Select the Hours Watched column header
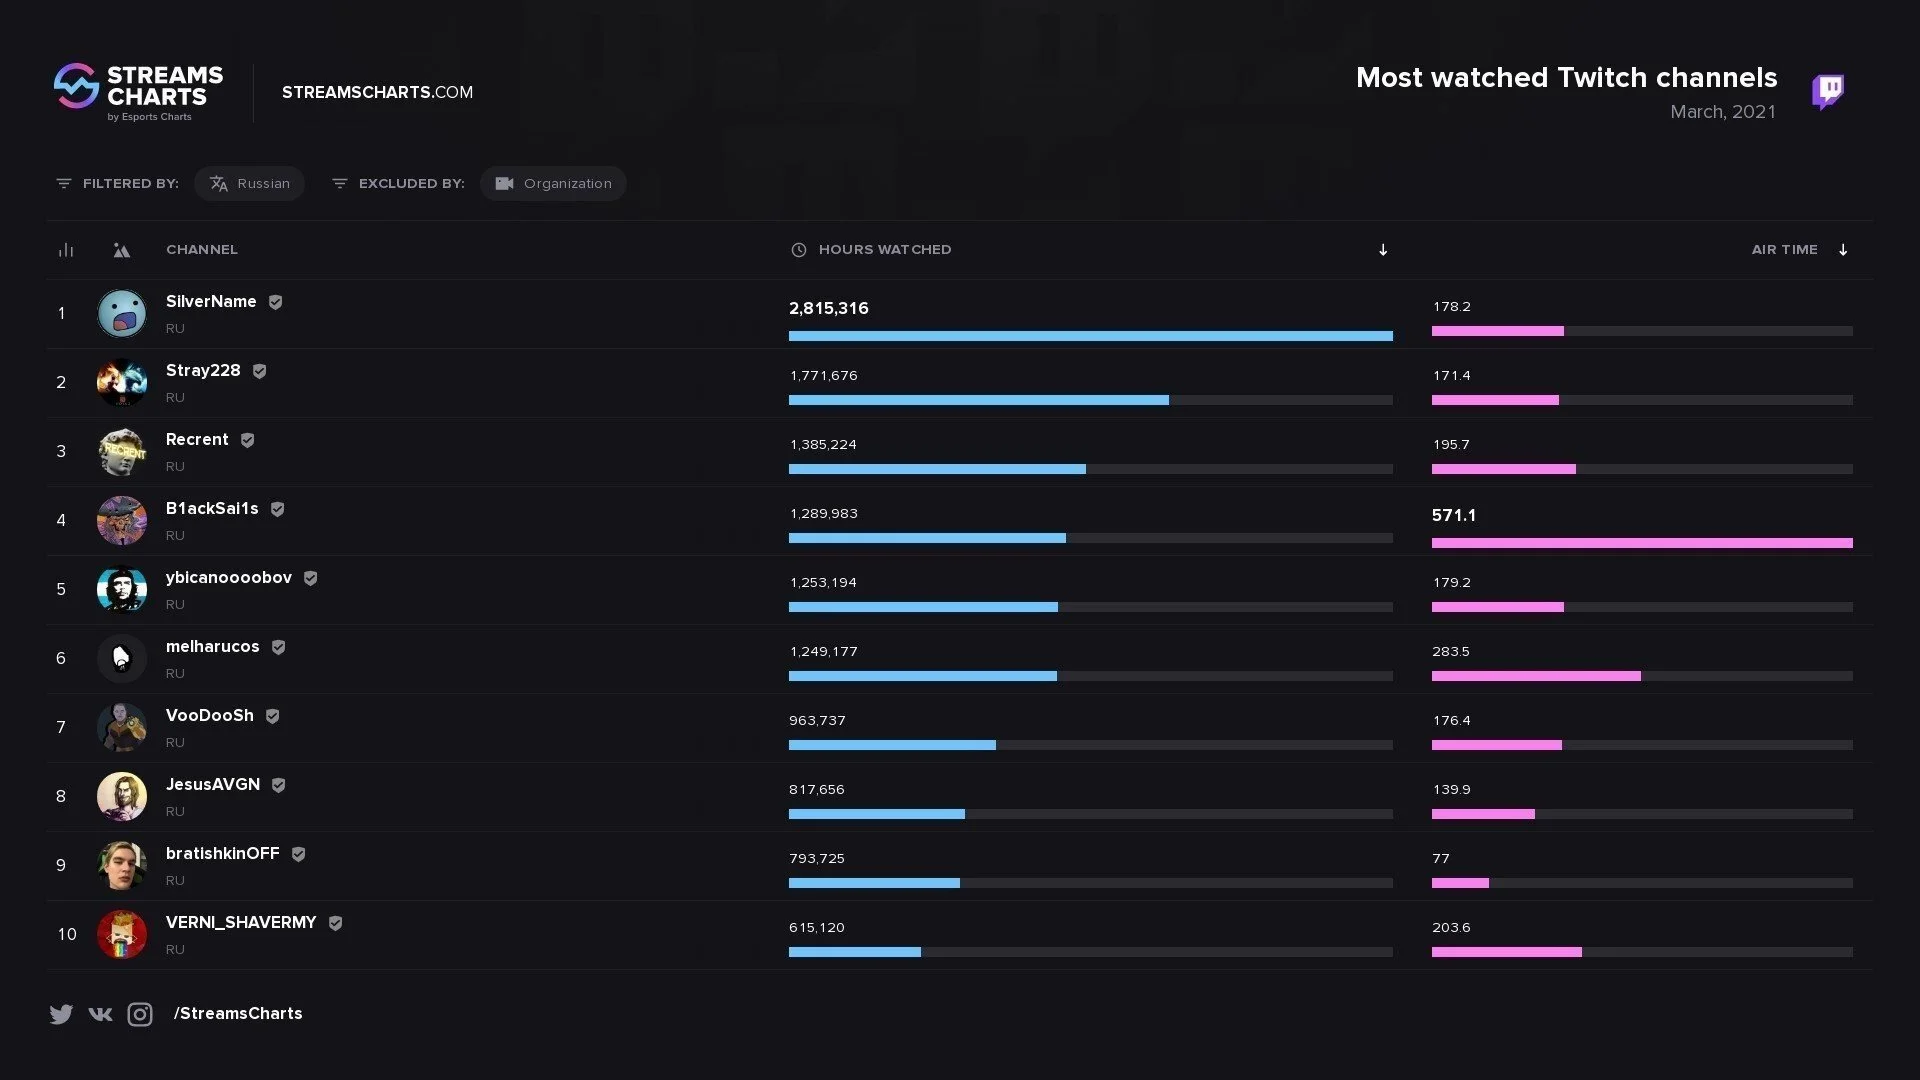Image resolution: width=1920 pixels, height=1080 pixels. 885,250
